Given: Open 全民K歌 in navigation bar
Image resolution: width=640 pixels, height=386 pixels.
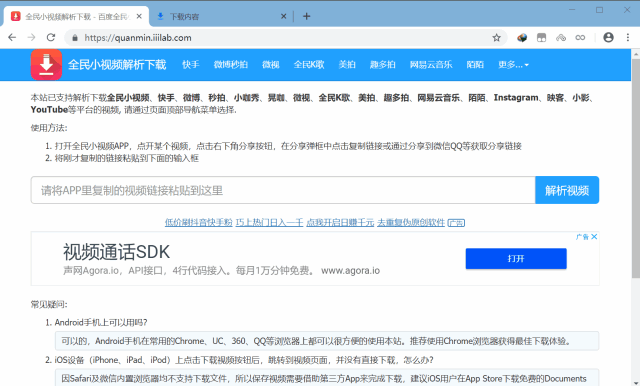Looking at the screenshot, I should click(309, 64).
